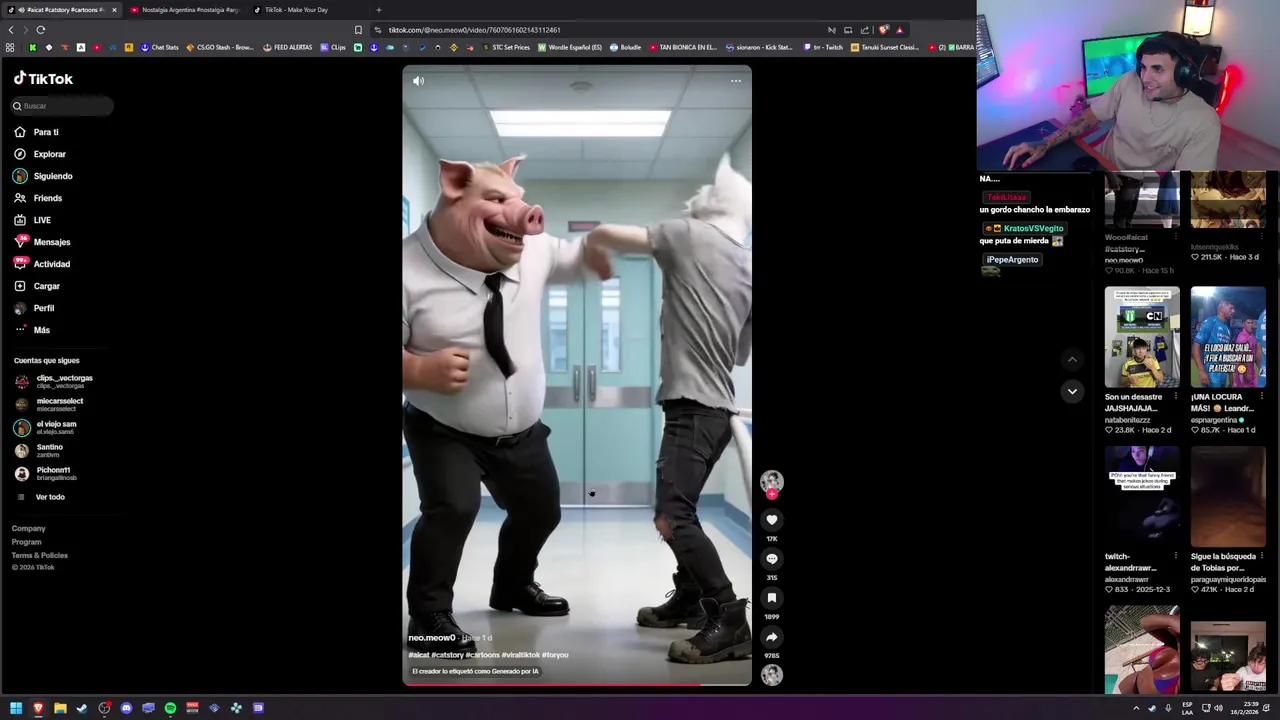Like the video with the heart icon
Viewport: 1280px width, 720px height.
[x=771, y=520]
